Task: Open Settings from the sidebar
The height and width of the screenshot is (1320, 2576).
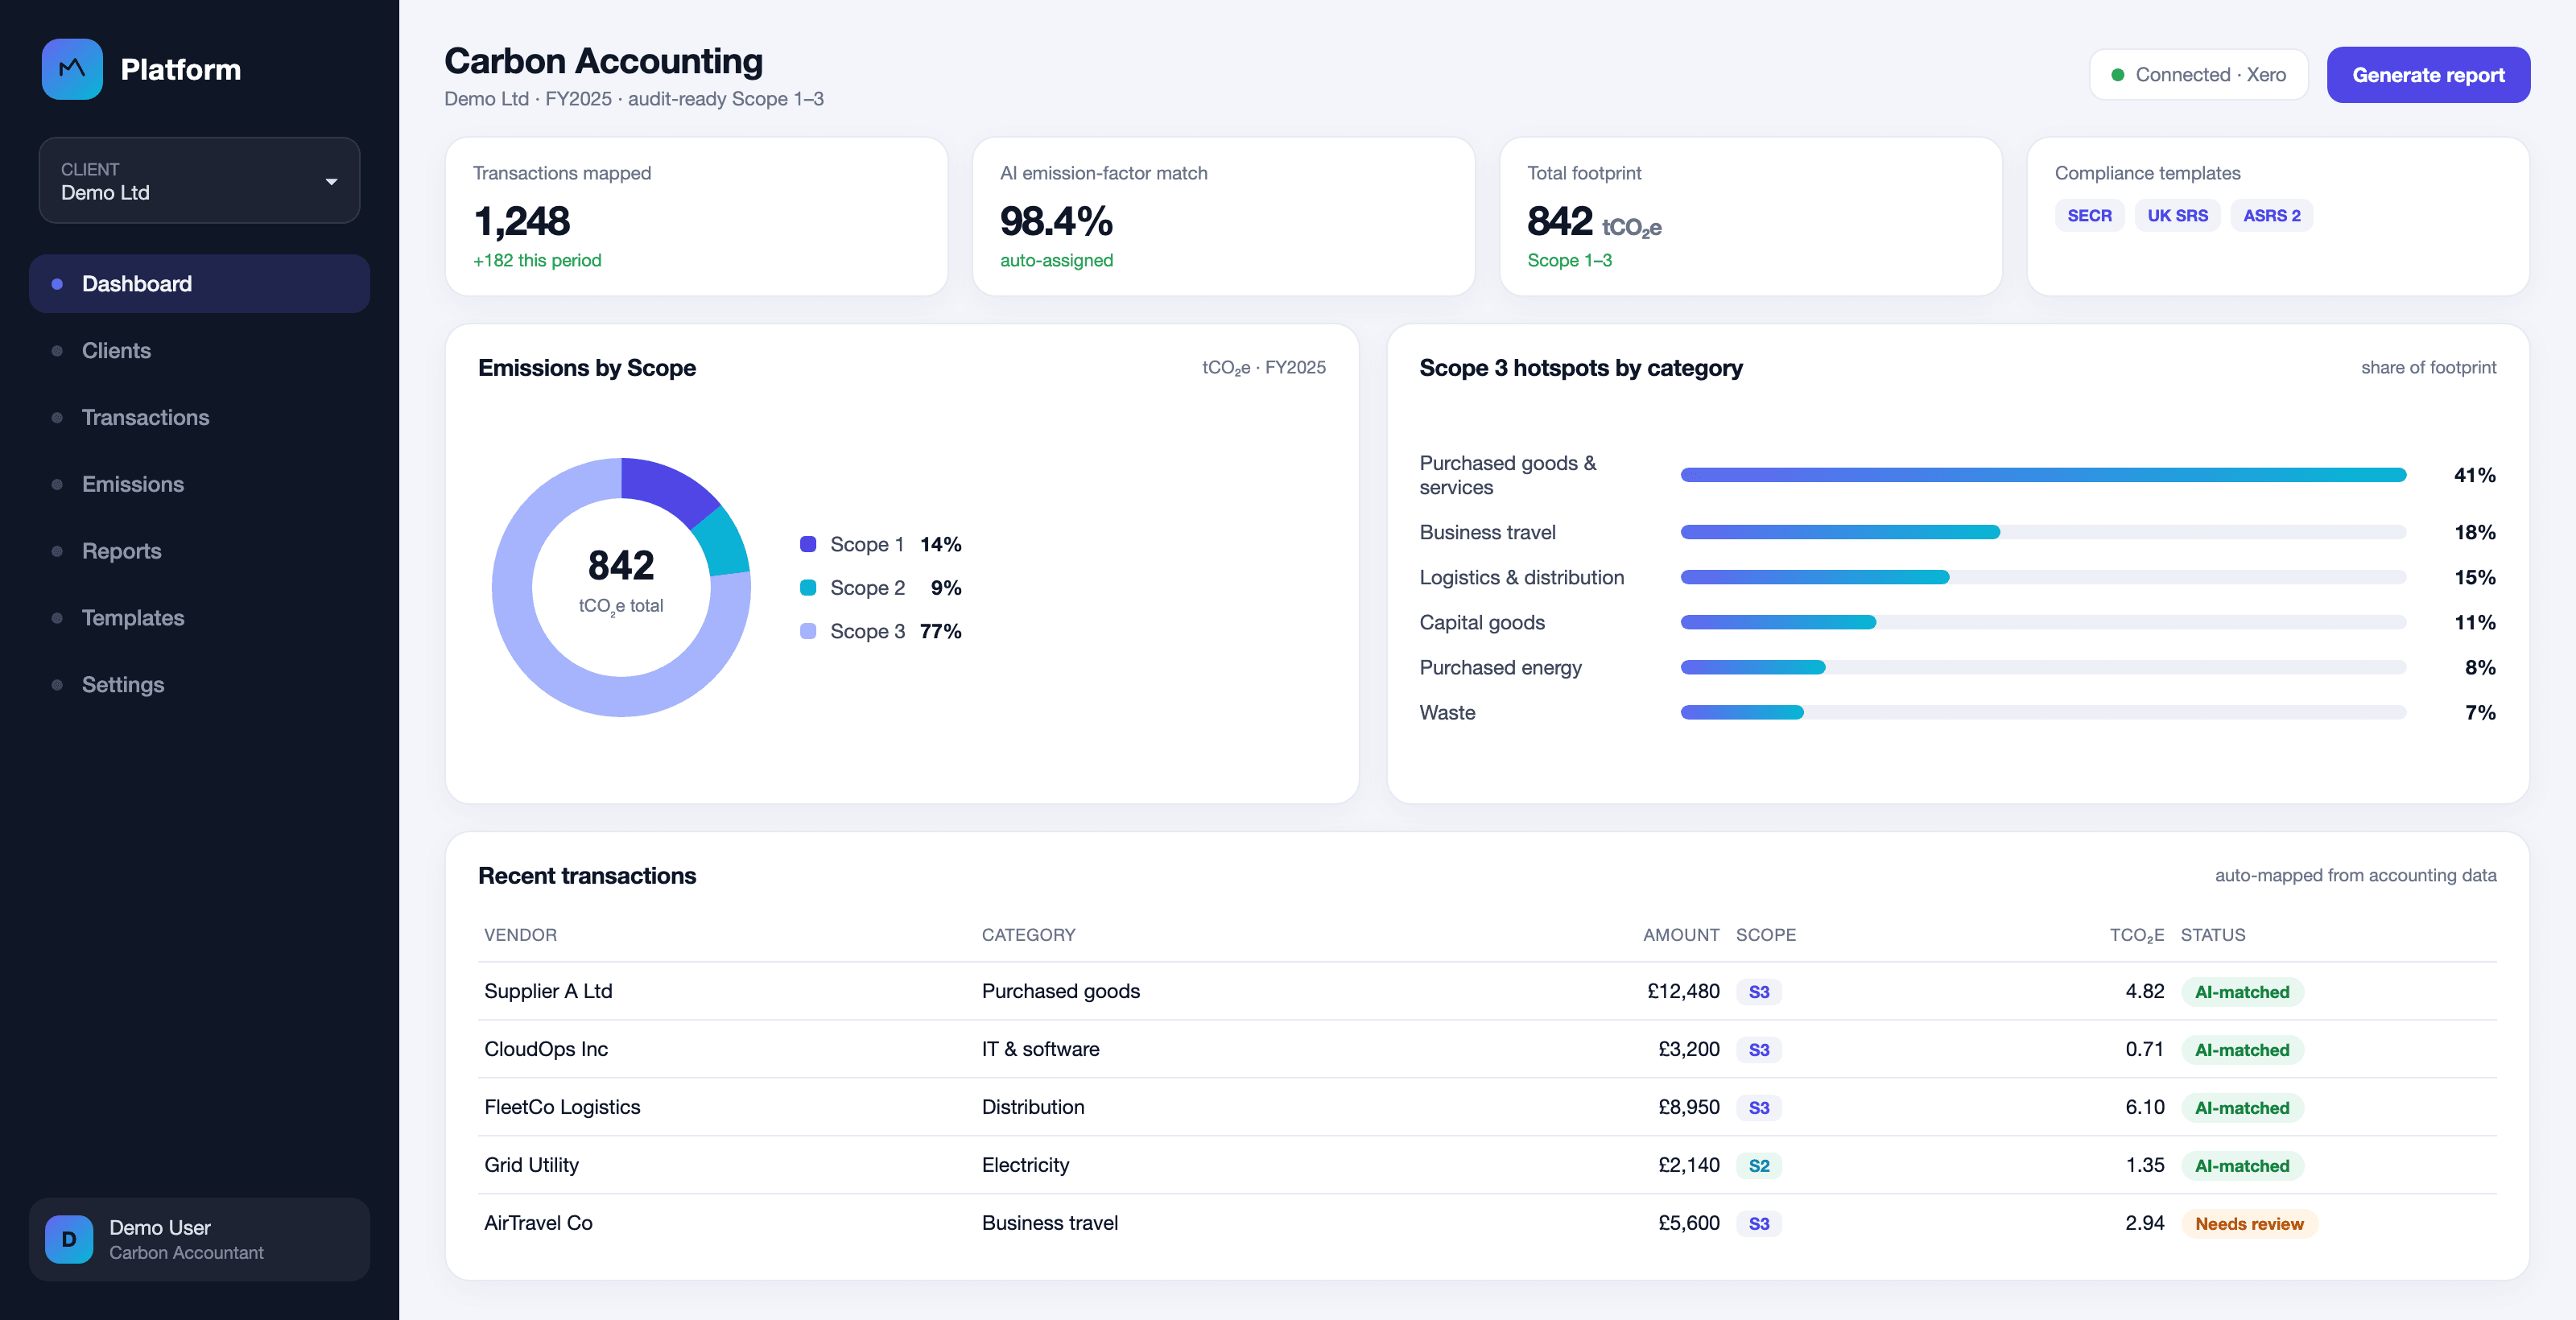Action: tap(199, 685)
